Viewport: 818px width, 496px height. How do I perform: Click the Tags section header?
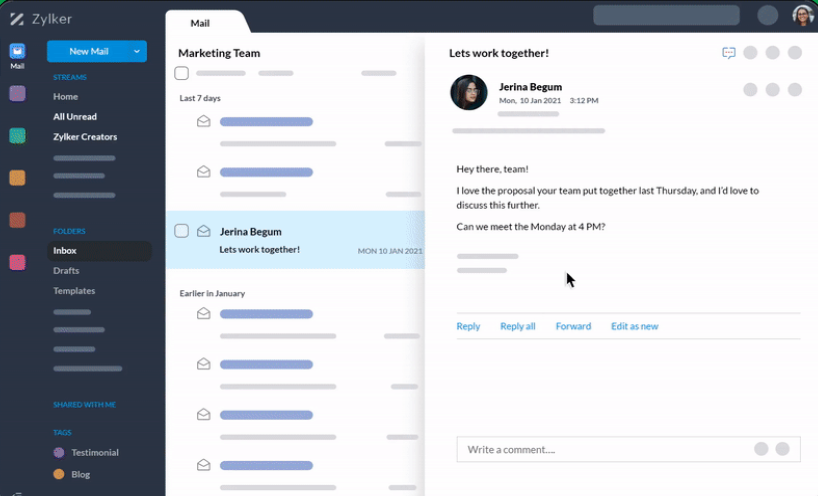pos(62,432)
